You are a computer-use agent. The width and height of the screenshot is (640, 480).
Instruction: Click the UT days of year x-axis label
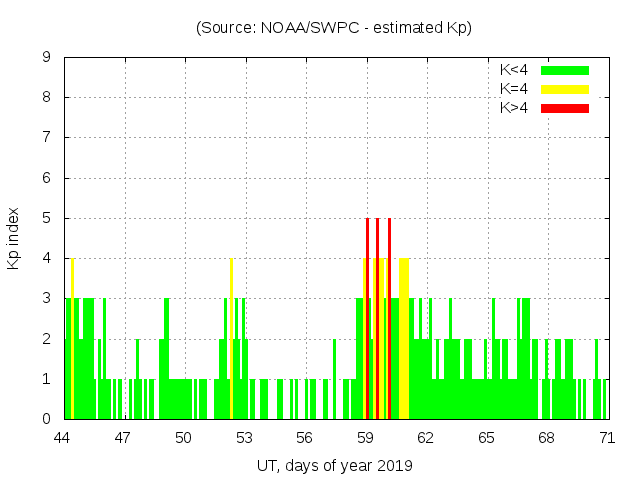(x=334, y=465)
